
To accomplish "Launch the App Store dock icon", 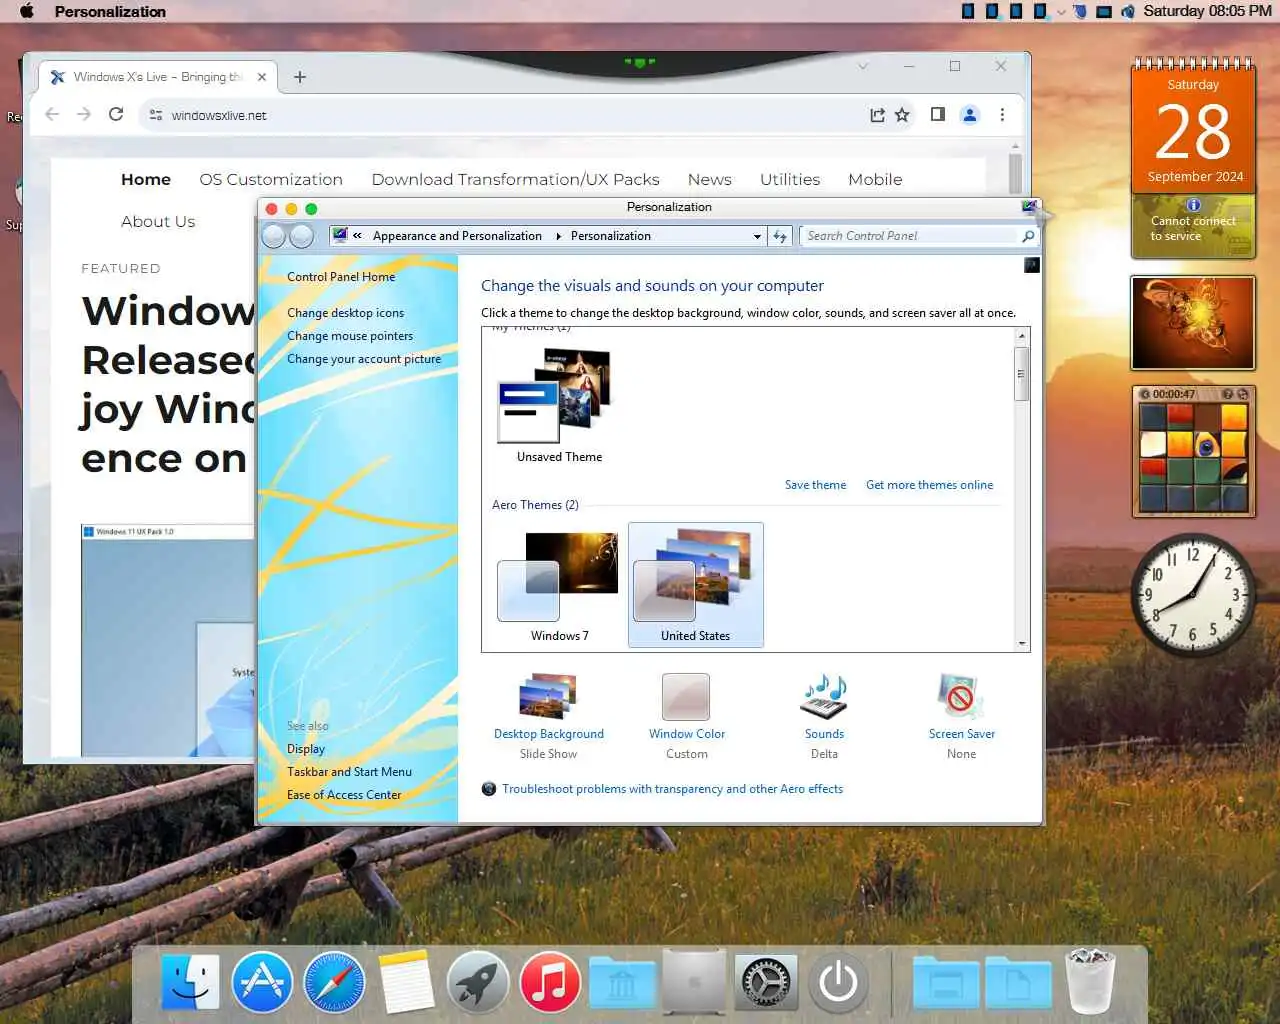I will point(262,982).
